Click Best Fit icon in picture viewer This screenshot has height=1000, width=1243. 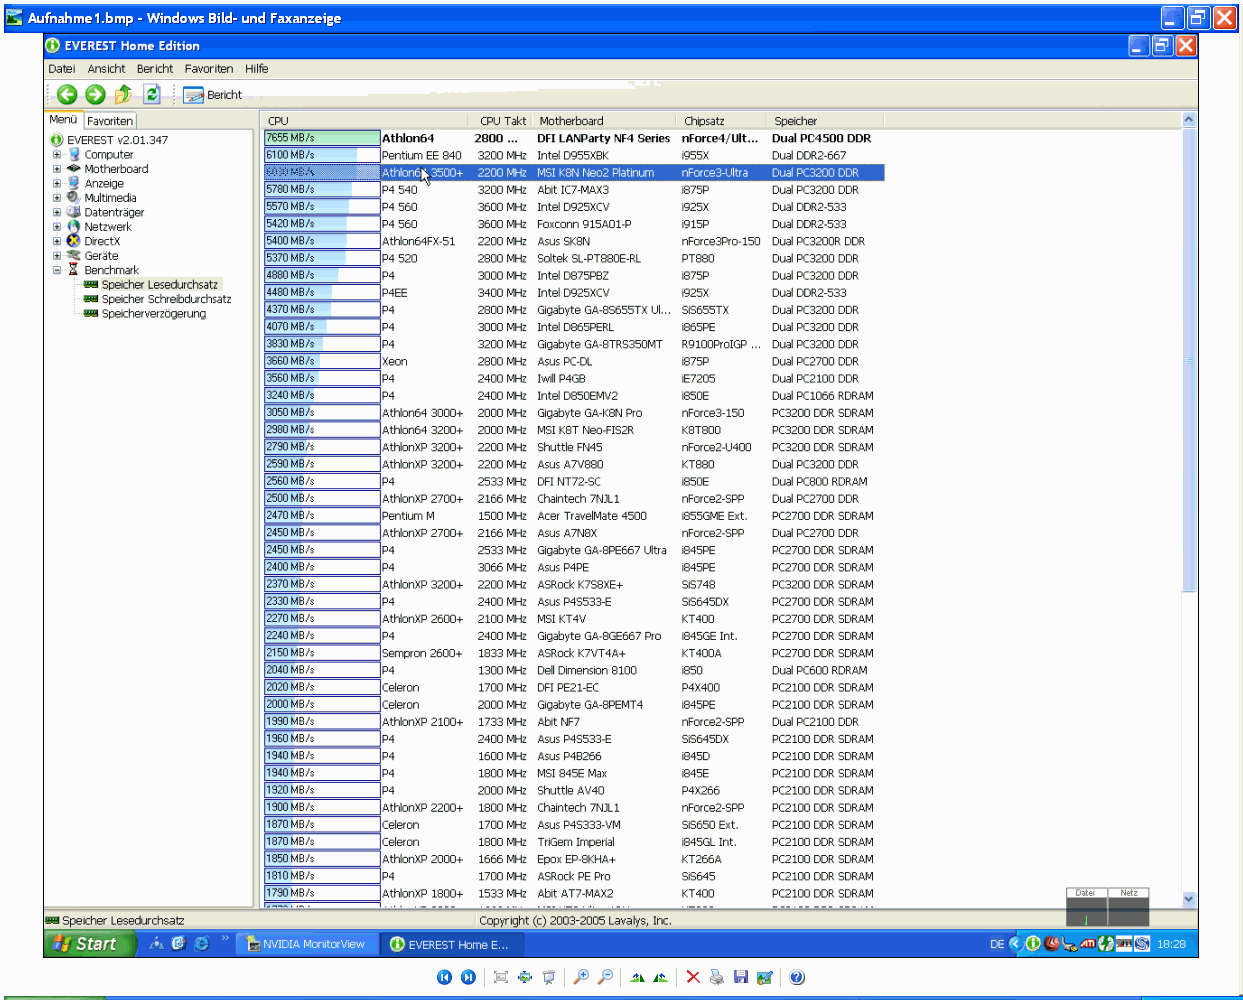[501, 977]
